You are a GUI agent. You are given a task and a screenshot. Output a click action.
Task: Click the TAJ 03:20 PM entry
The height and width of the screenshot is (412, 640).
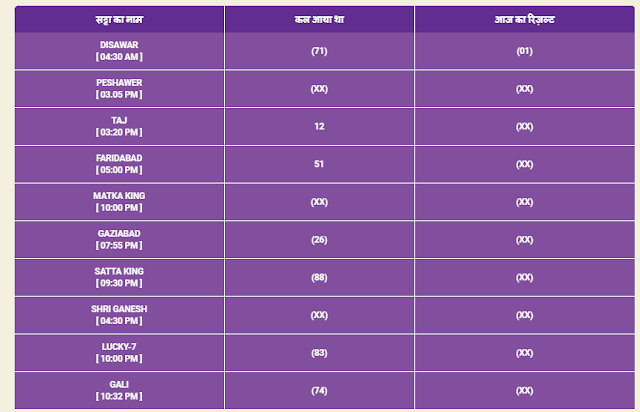pos(119,127)
